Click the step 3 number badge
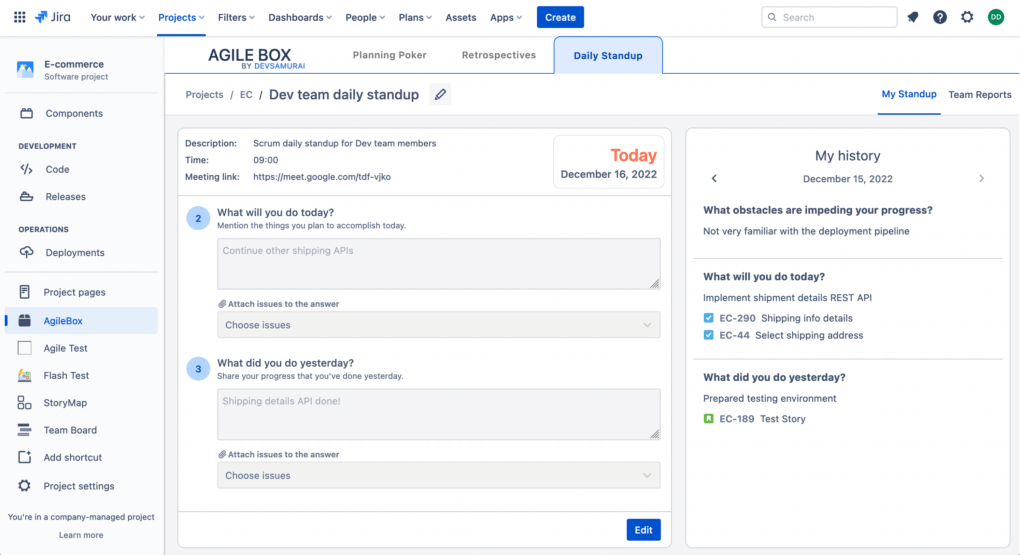Viewport: 1020px width, 555px height. coord(198,369)
